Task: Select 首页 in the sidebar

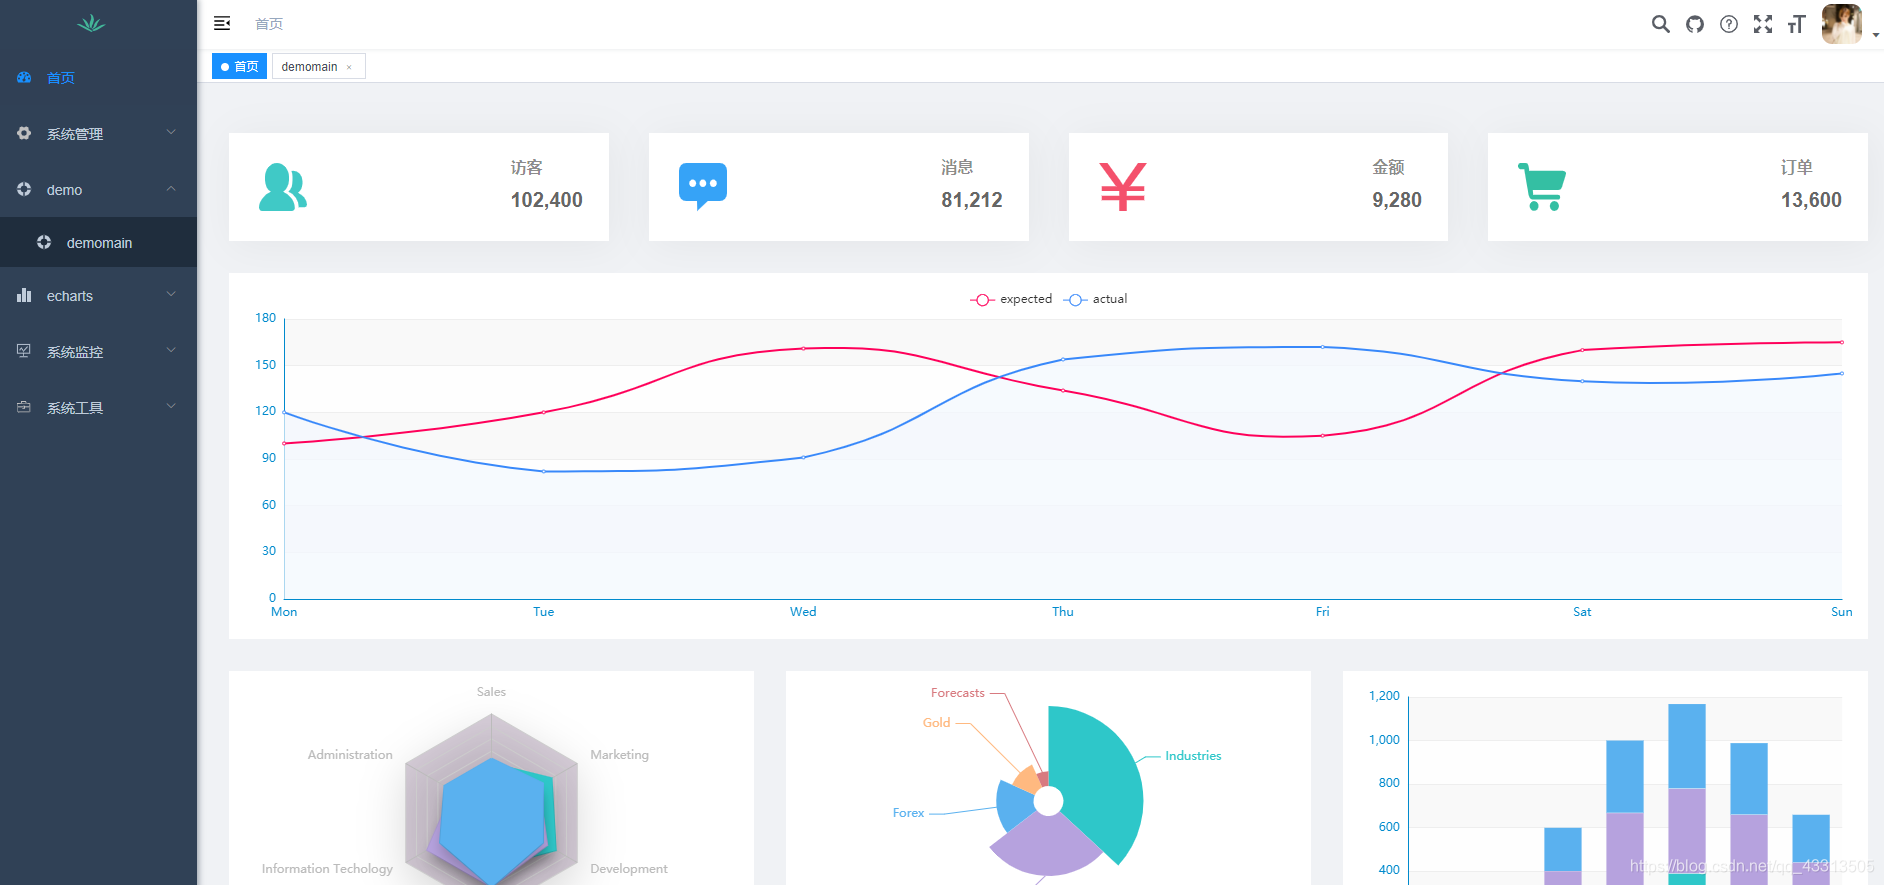Action: click(x=98, y=77)
